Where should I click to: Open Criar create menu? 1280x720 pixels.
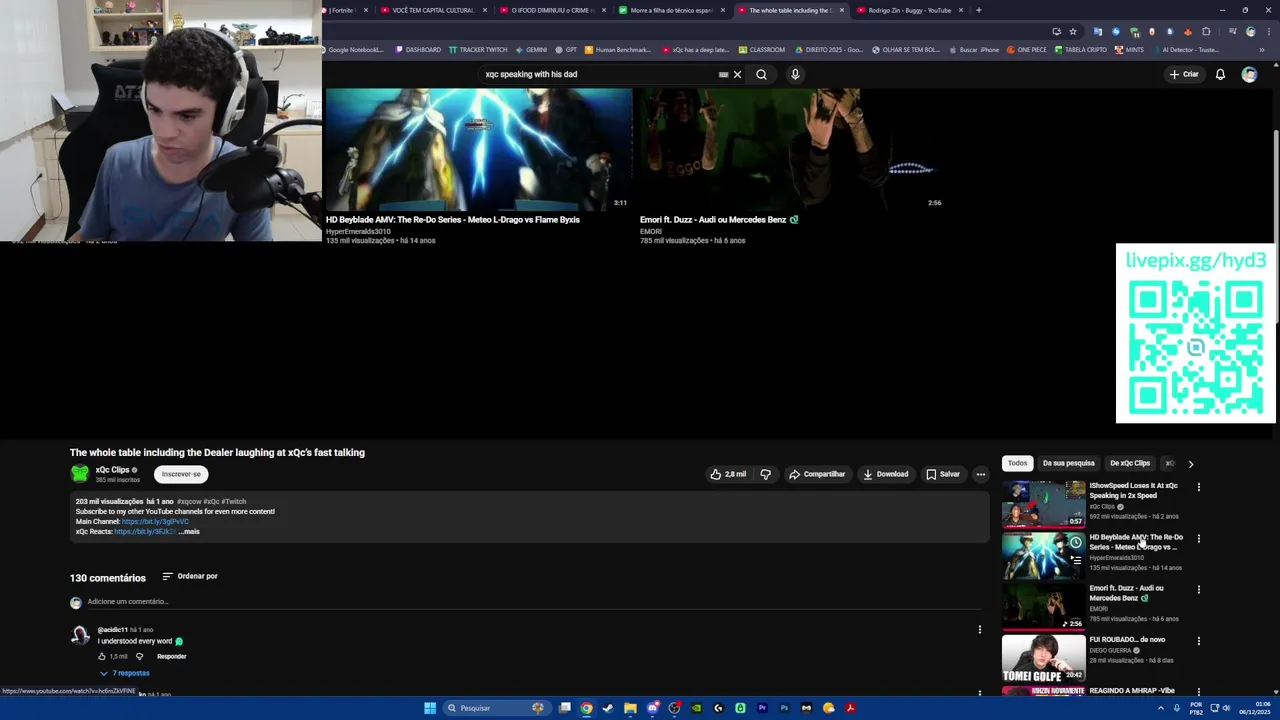[x=1184, y=74]
